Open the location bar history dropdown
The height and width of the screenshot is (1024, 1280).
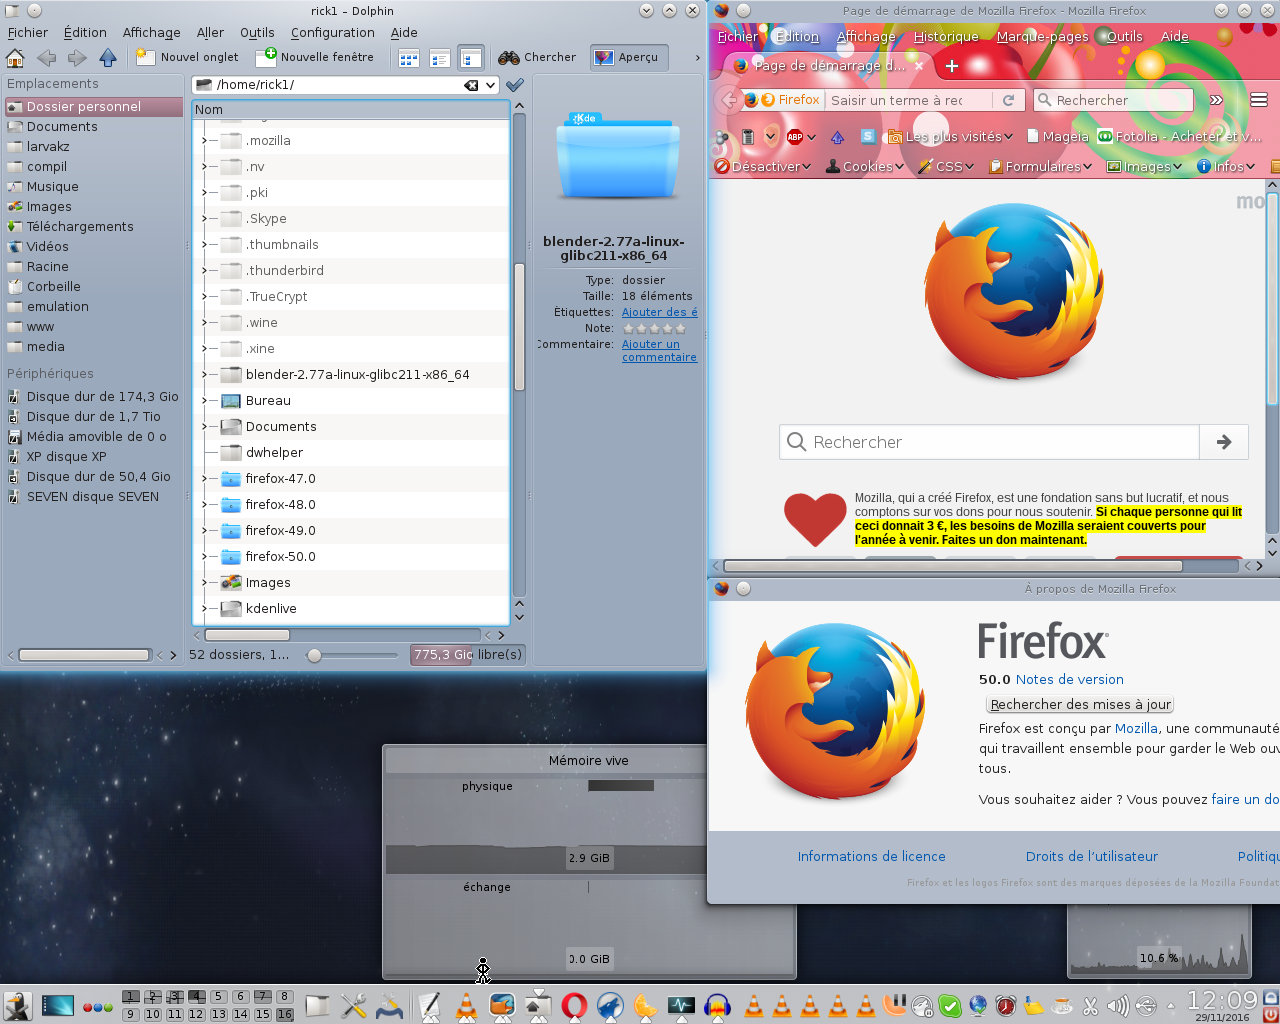click(x=491, y=85)
